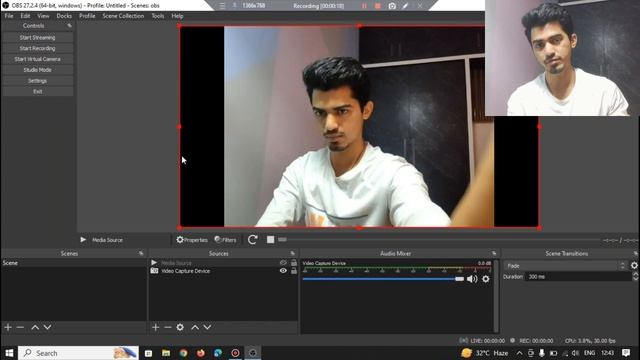Open the recorder bar hamburger menu

(222, 6)
